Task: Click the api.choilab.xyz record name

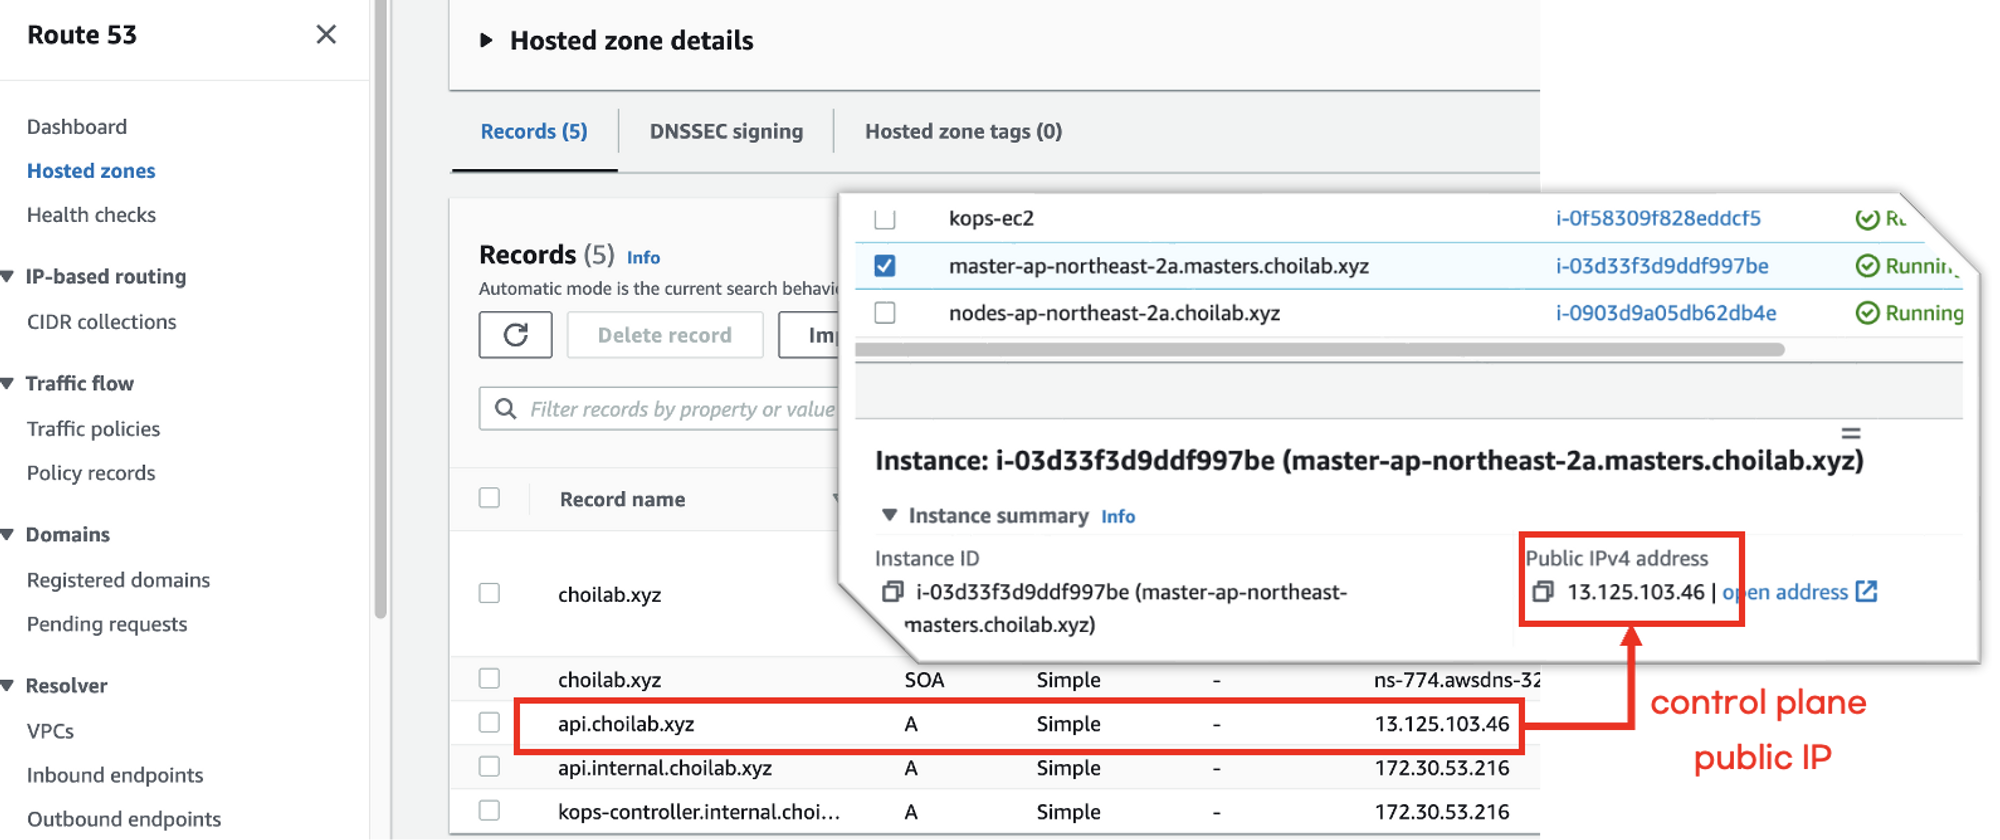Action: tap(626, 724)
